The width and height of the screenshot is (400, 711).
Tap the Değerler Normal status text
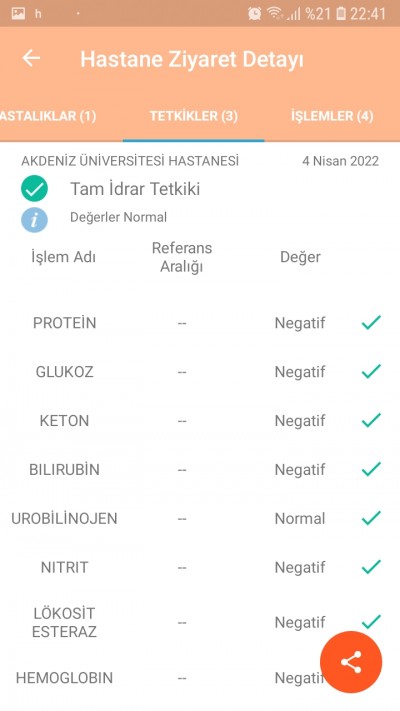118,217
